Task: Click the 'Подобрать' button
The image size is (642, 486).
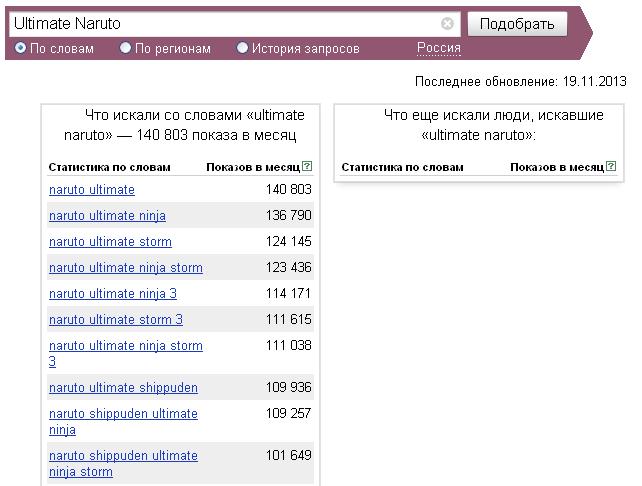Action: pos(517,24)
